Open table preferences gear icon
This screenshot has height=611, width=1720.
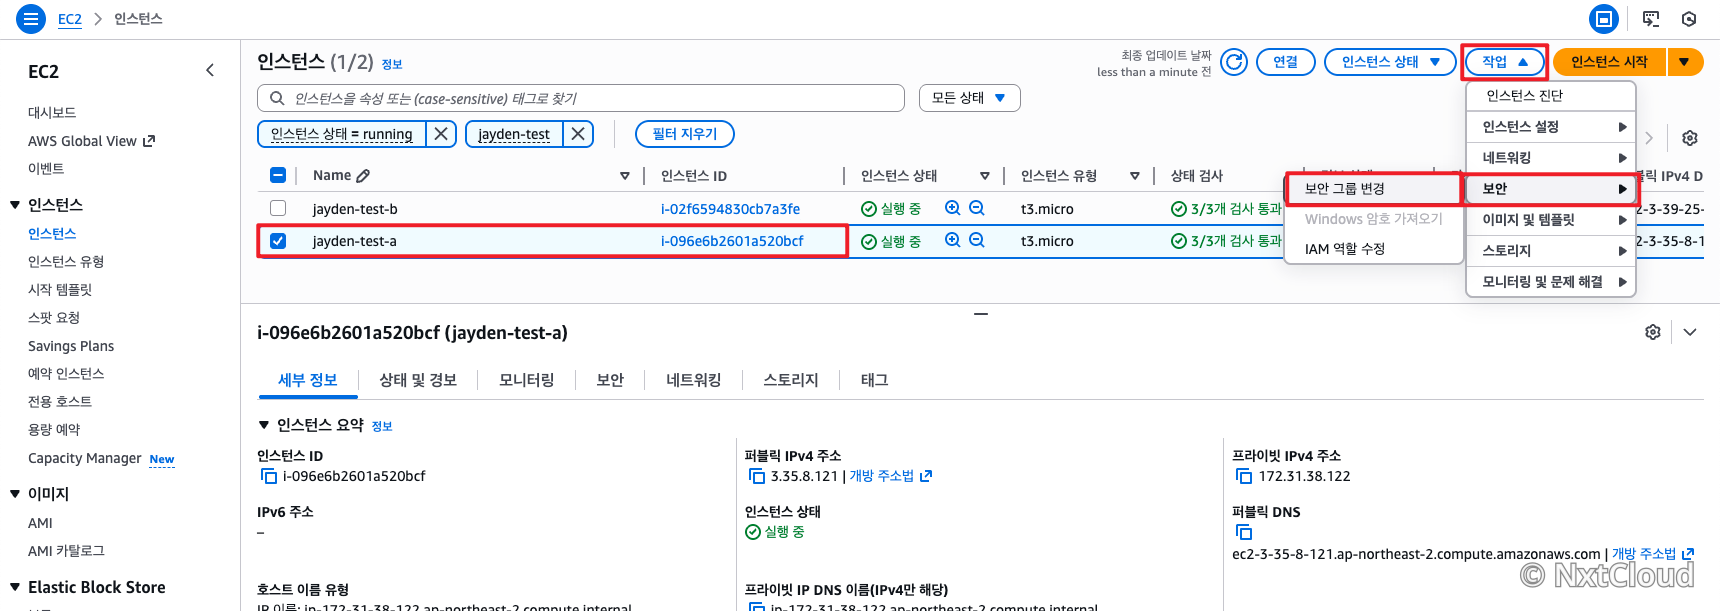point(1690,138)
